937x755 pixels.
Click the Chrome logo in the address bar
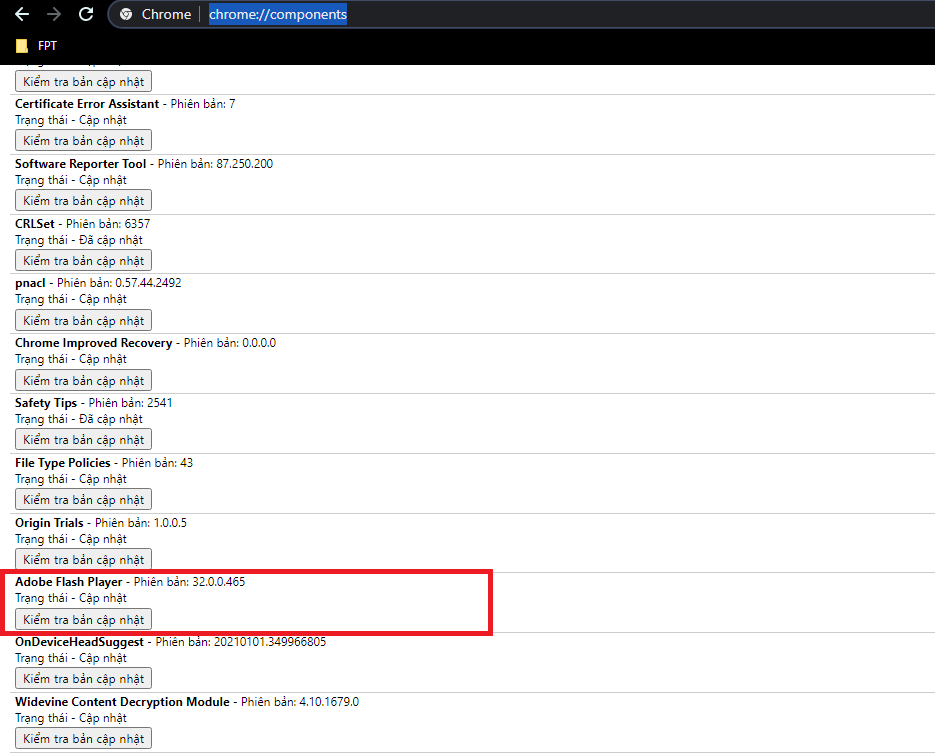126,14
